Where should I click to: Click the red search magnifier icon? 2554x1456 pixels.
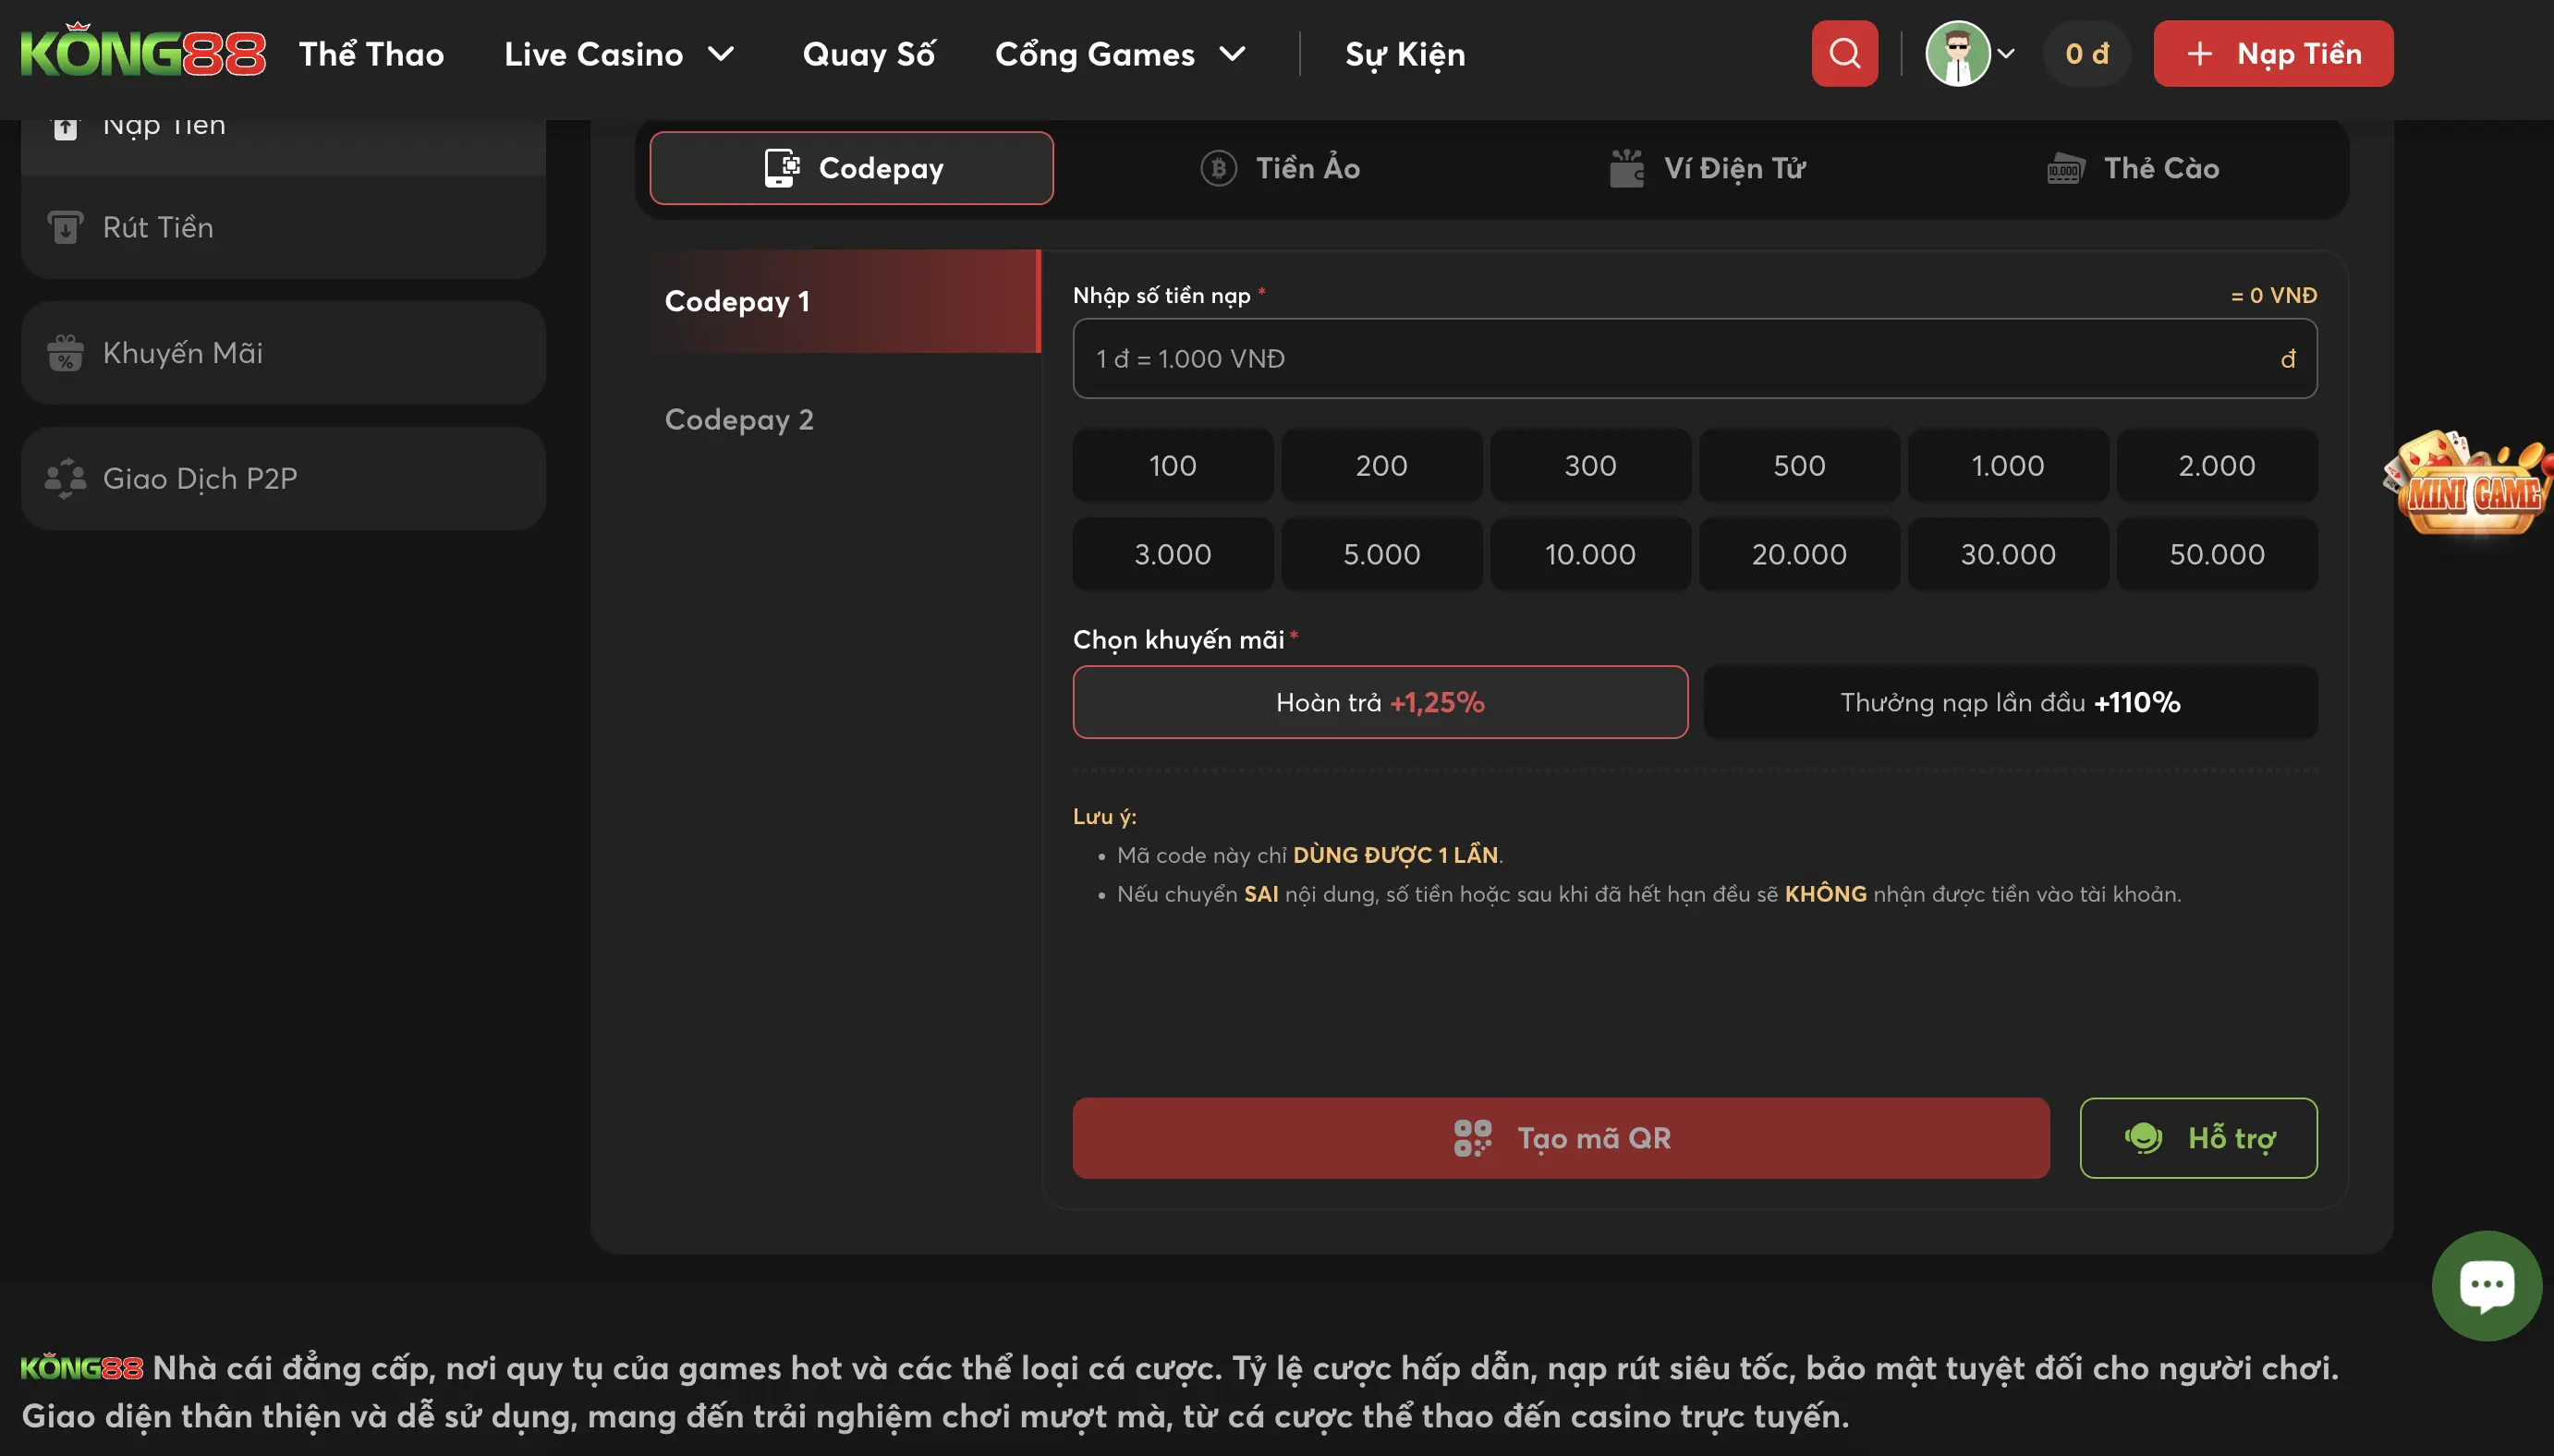1844,53
